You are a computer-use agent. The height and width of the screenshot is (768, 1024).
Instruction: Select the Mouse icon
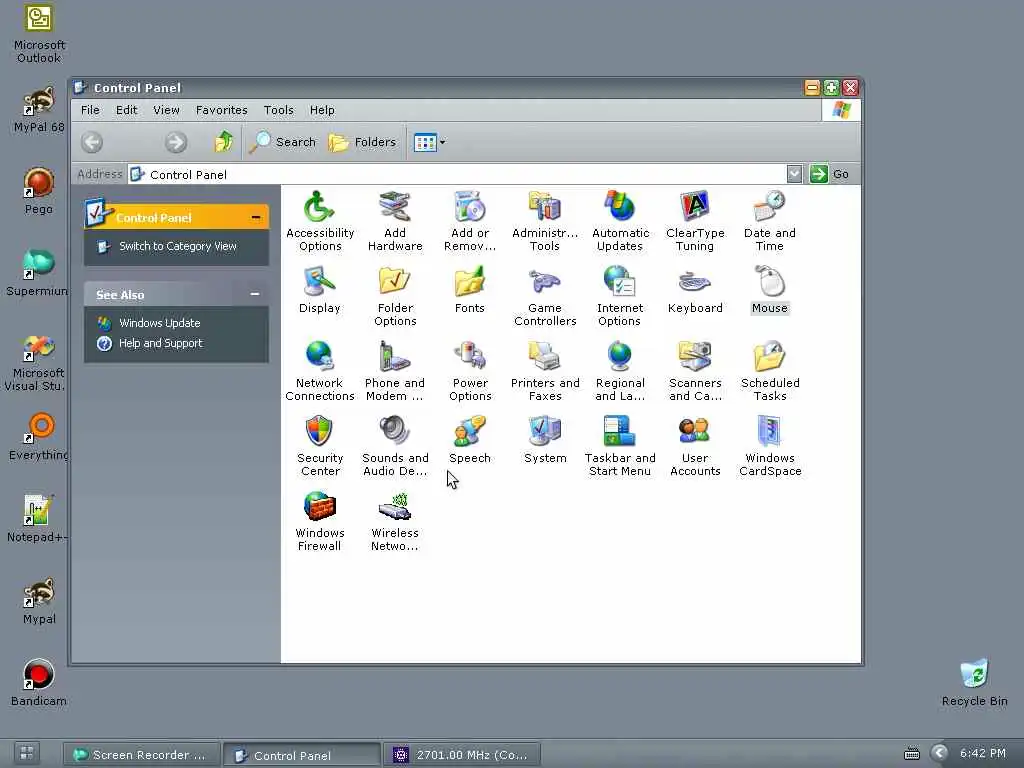pos(770,290)
